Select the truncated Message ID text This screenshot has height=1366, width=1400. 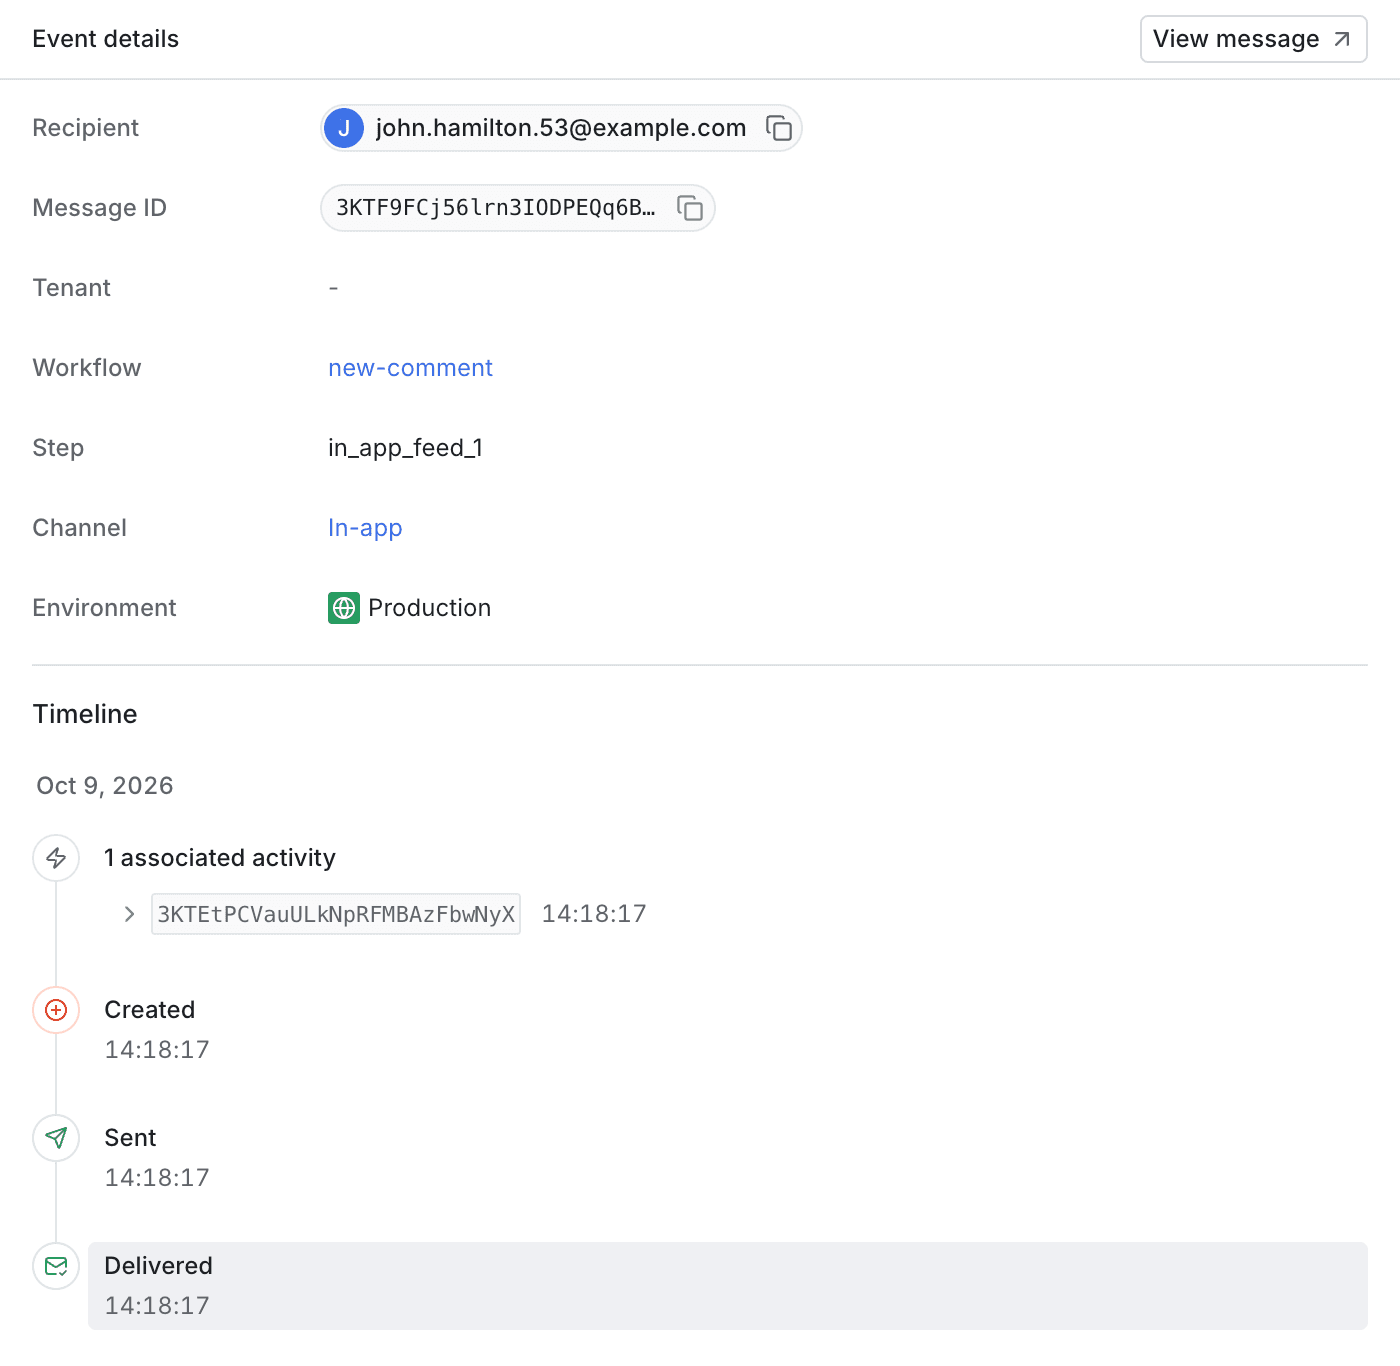click(x=496, y=208)
